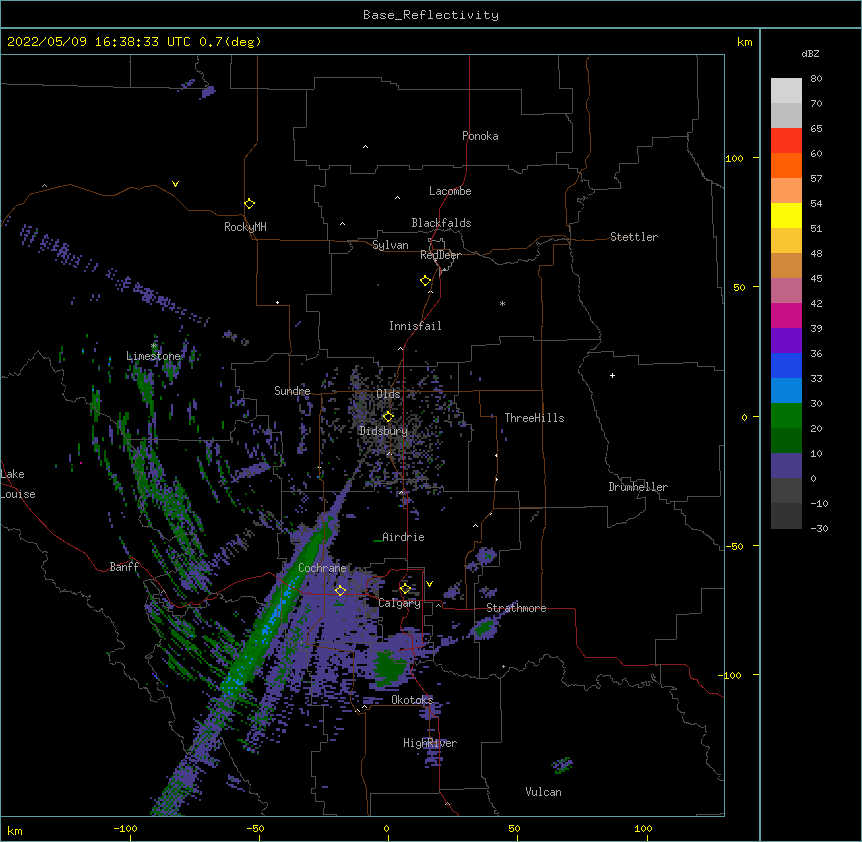Select the Stettler label
The width and height of the screenshot is (862, 842).
click(x=634, y=237)
